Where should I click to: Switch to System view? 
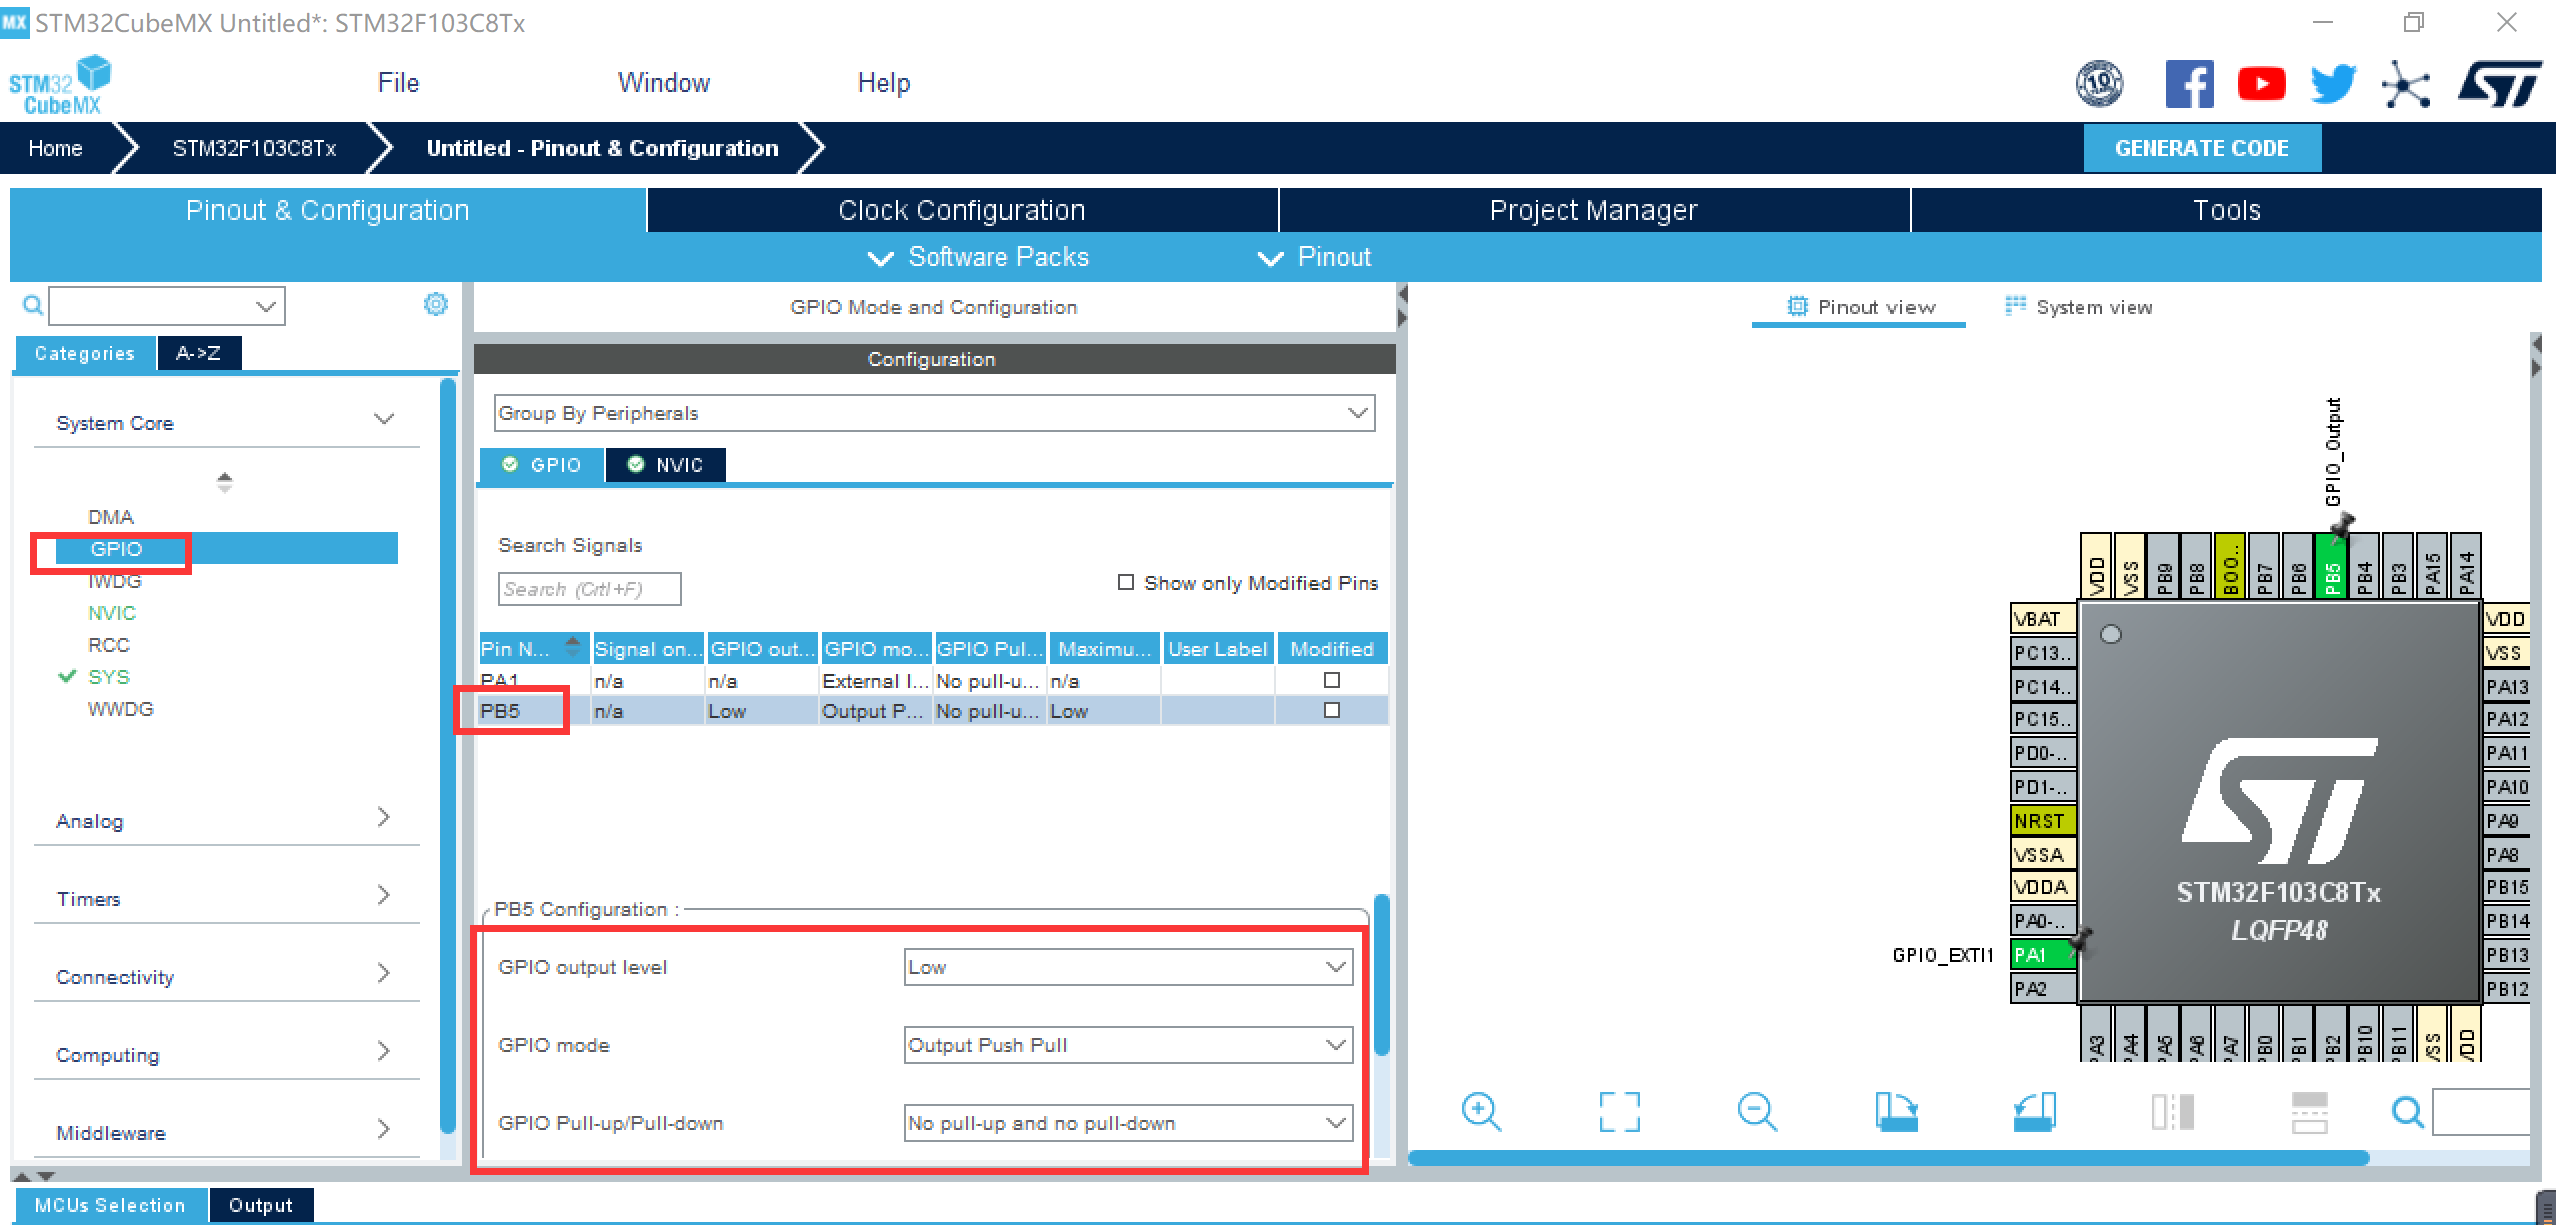pos(2079,307)
